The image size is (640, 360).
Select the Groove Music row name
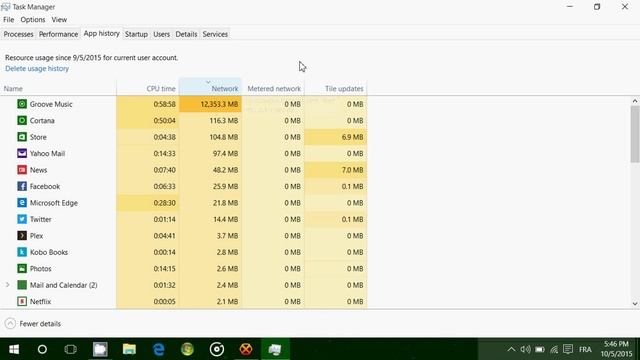coord(51,104)
